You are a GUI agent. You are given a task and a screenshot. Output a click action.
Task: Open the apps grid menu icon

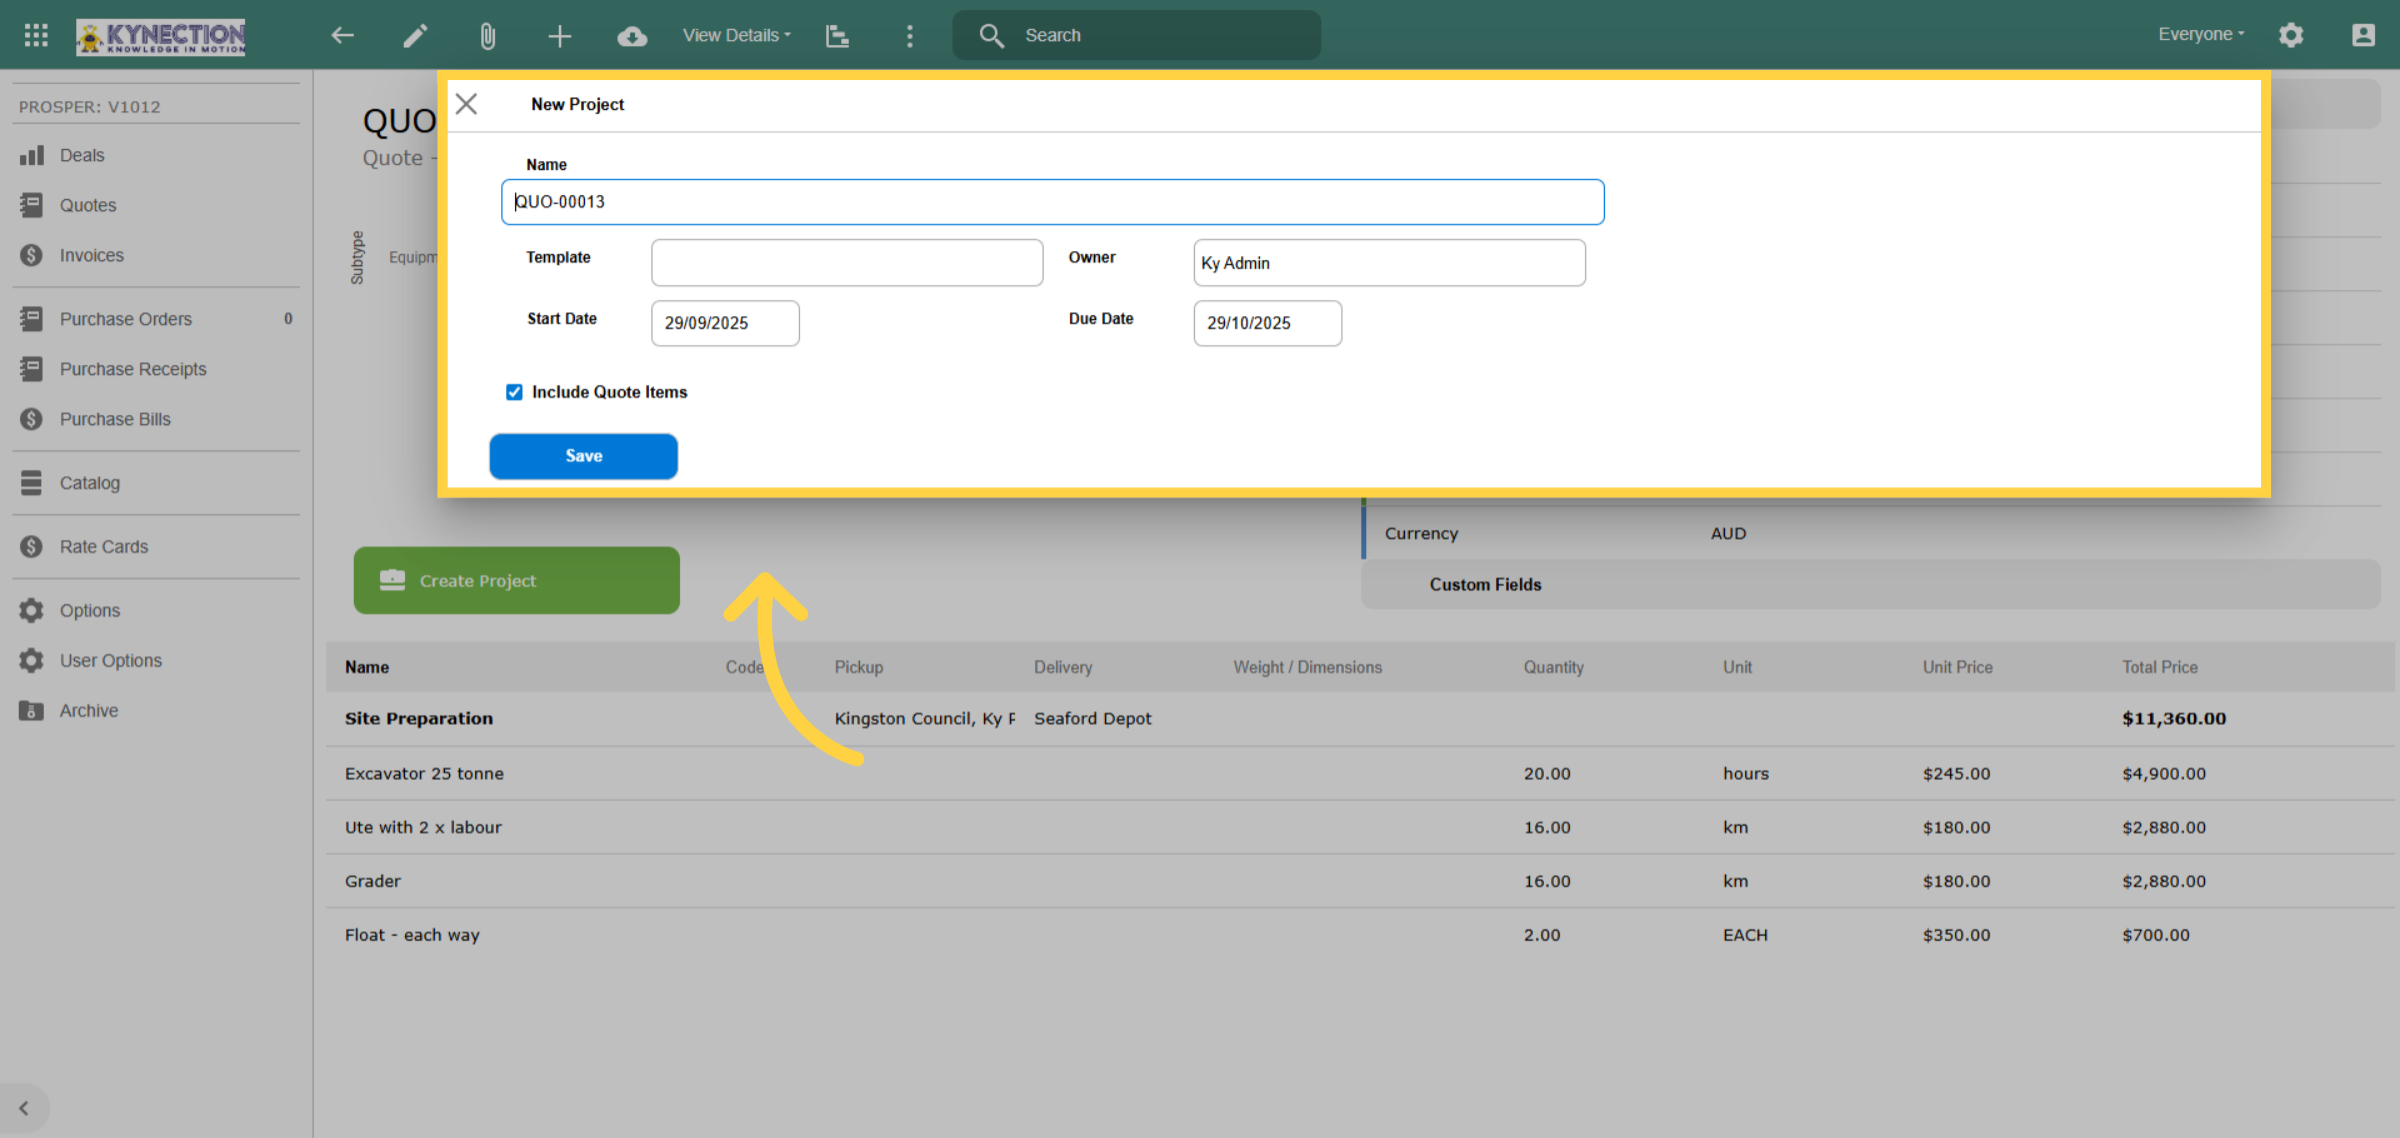point(36,35)
